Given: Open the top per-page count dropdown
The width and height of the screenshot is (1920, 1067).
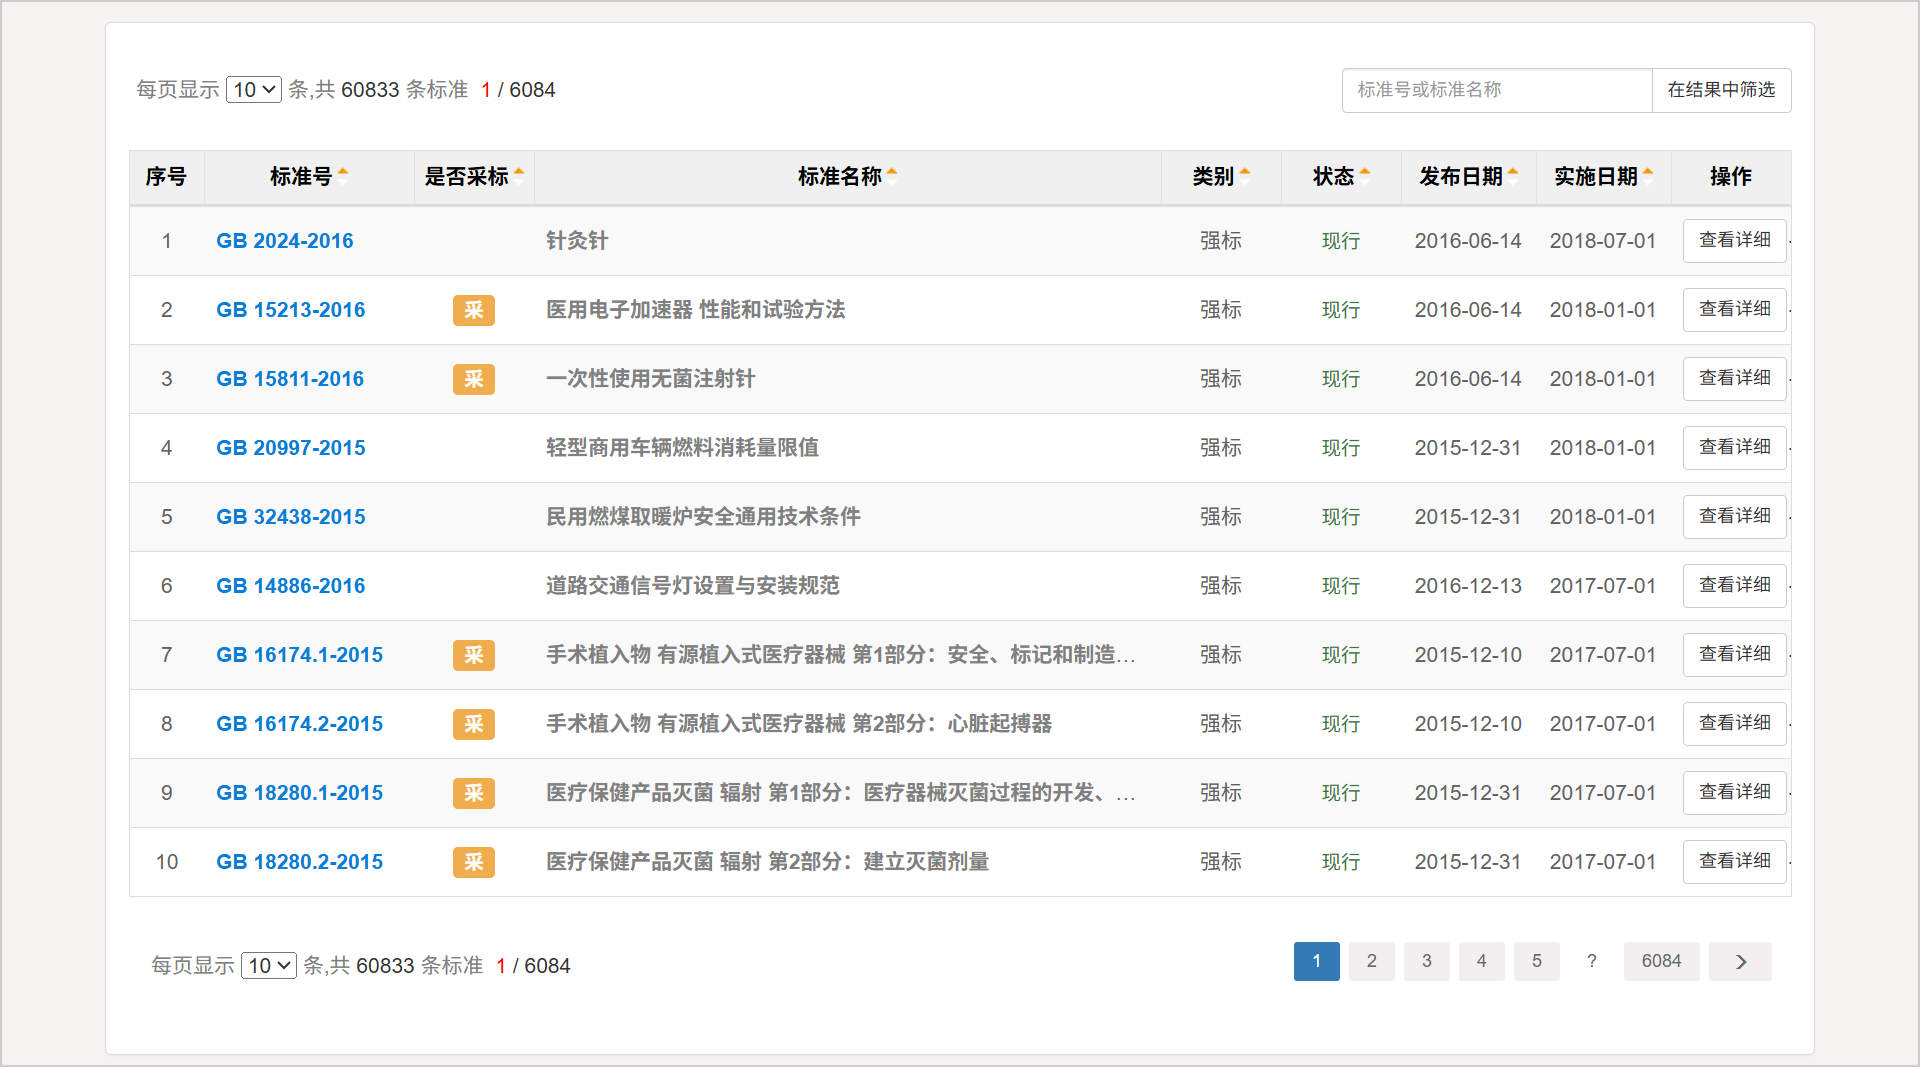Looking at the screenshot, I should coord(254,89).
